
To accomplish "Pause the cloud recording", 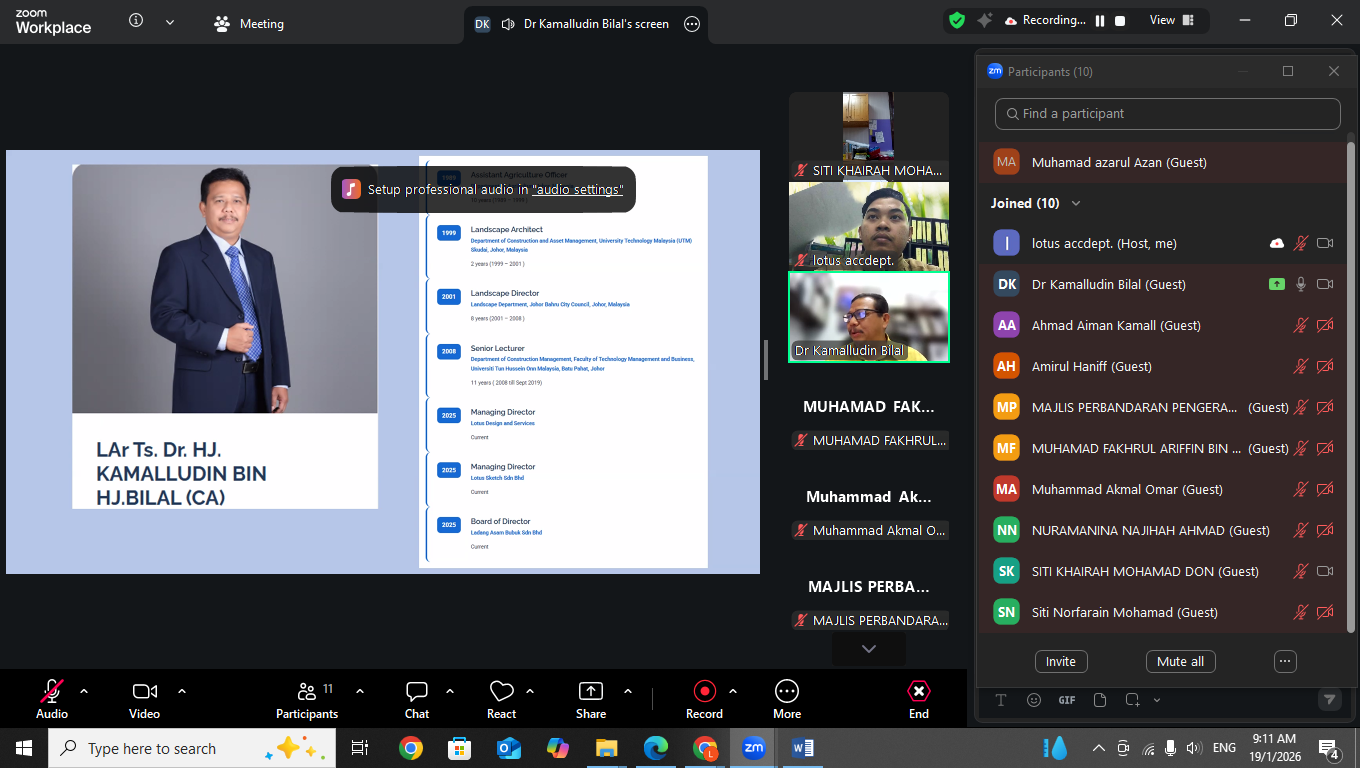I will click(x=1100, y=20).
